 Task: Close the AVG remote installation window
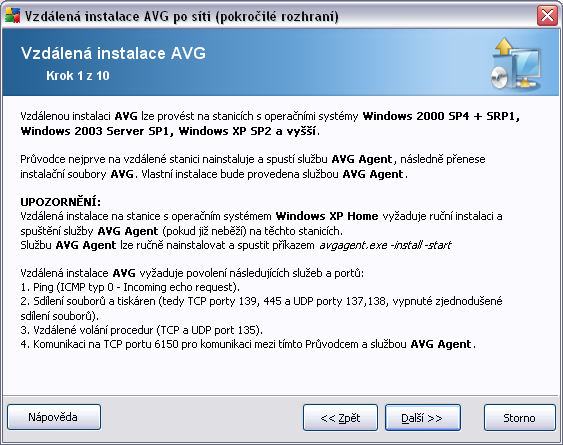tap(547, 16)
